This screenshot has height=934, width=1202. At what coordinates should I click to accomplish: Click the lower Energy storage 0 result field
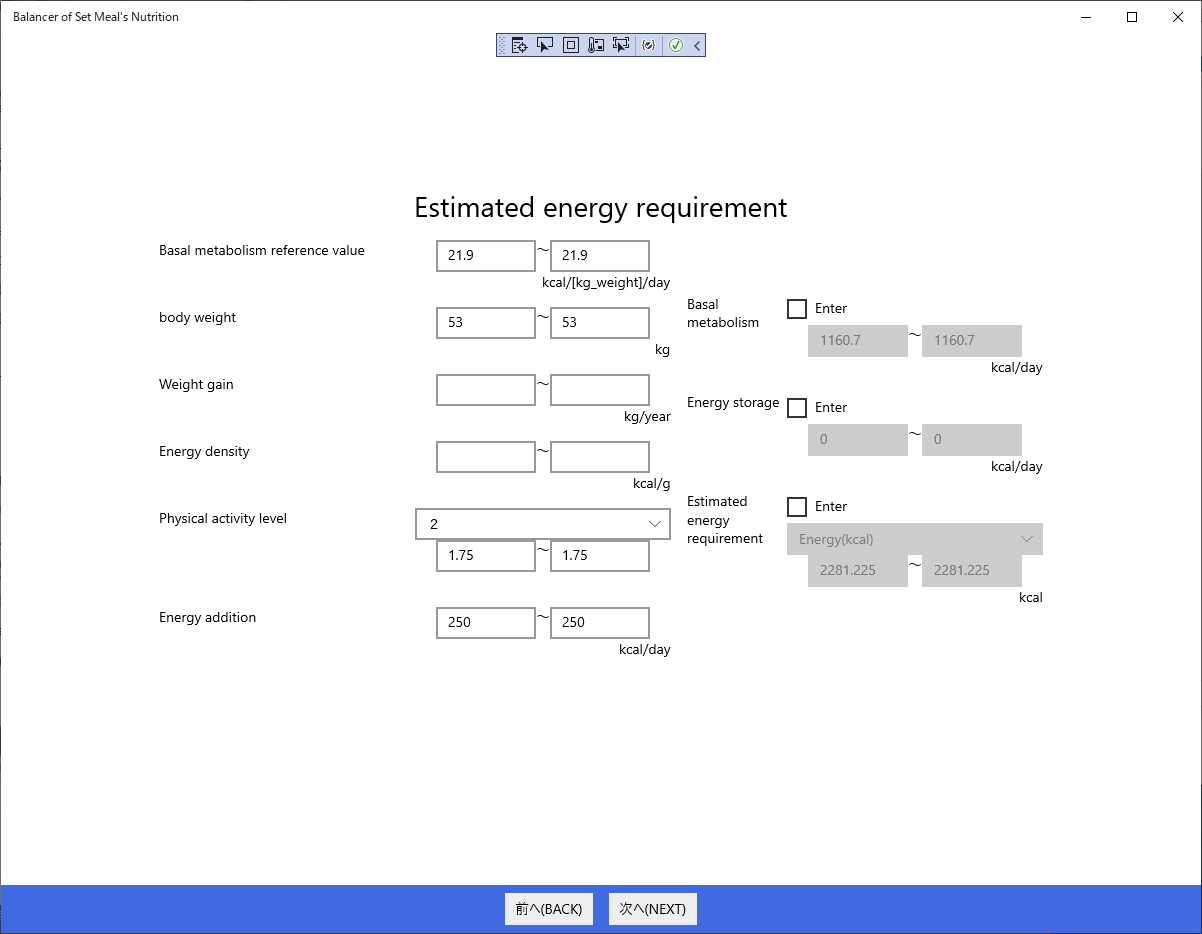tap(858, 440)
